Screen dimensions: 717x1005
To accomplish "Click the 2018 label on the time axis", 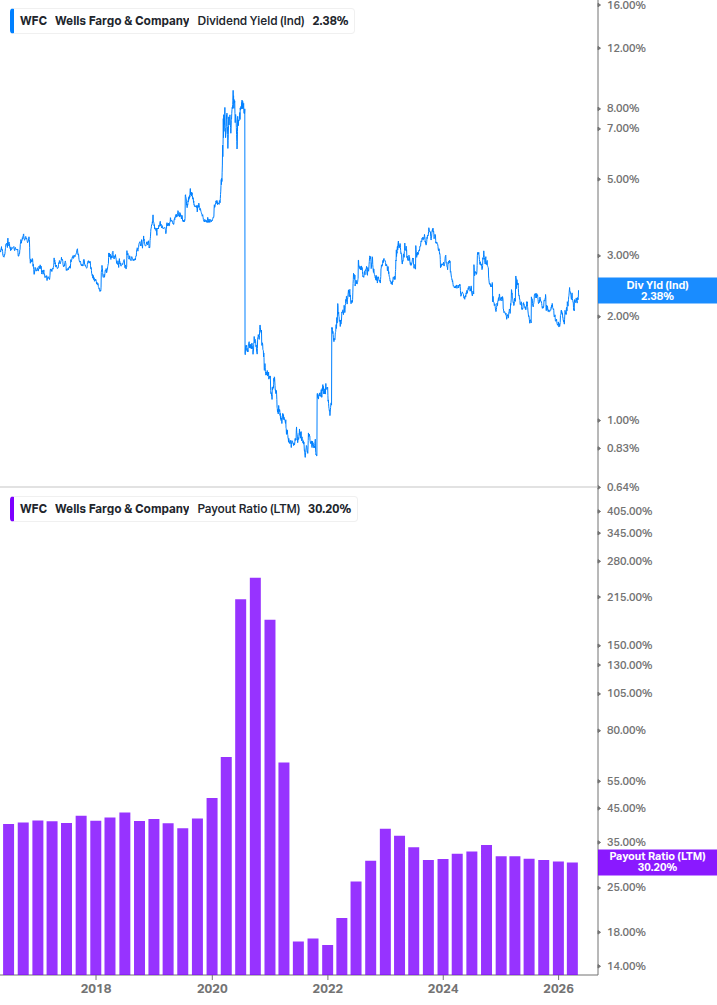I will (x=96, y=988).
